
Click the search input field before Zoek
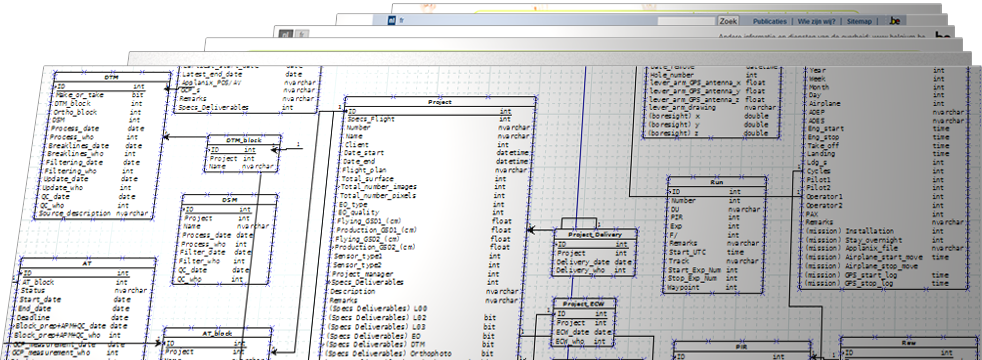(x=686, y=21)
